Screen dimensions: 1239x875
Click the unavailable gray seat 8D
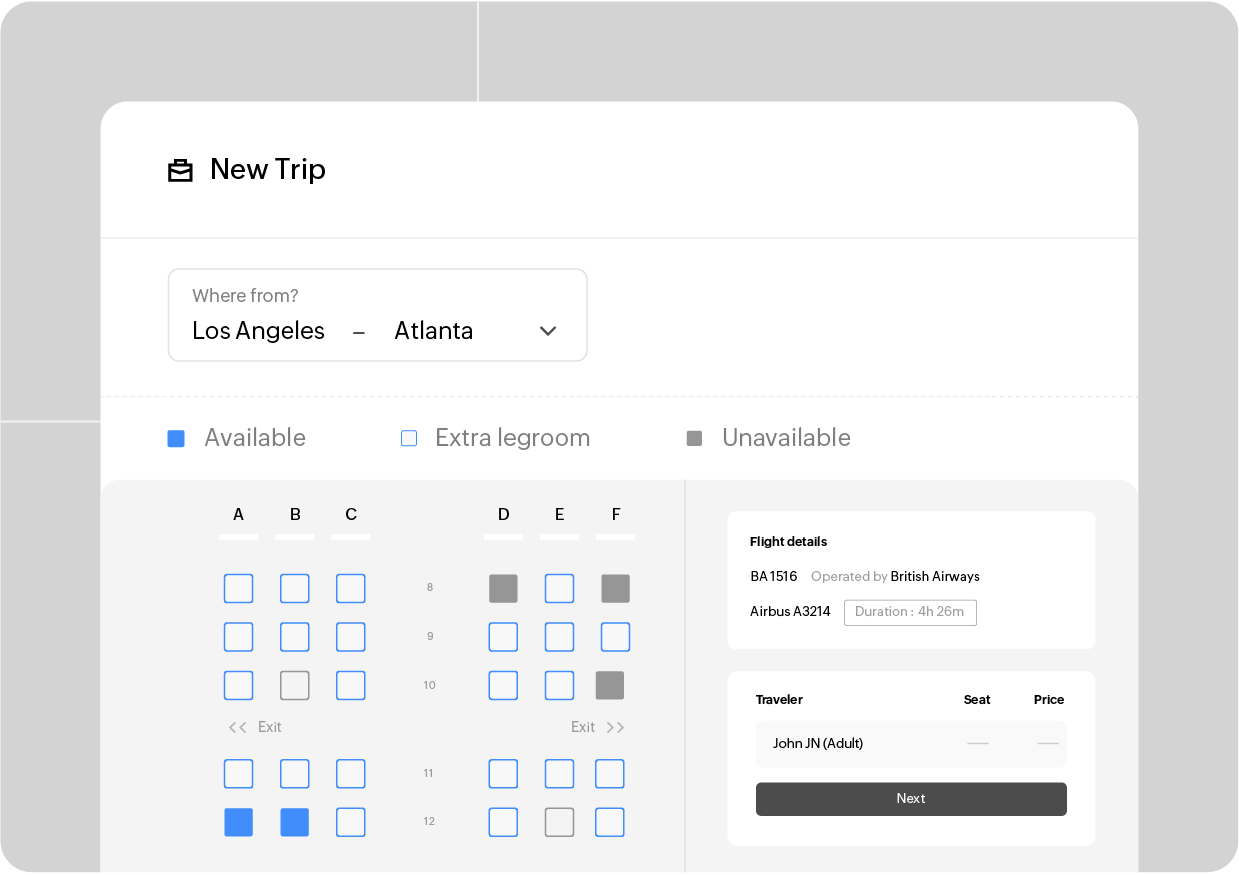[503, 588]
